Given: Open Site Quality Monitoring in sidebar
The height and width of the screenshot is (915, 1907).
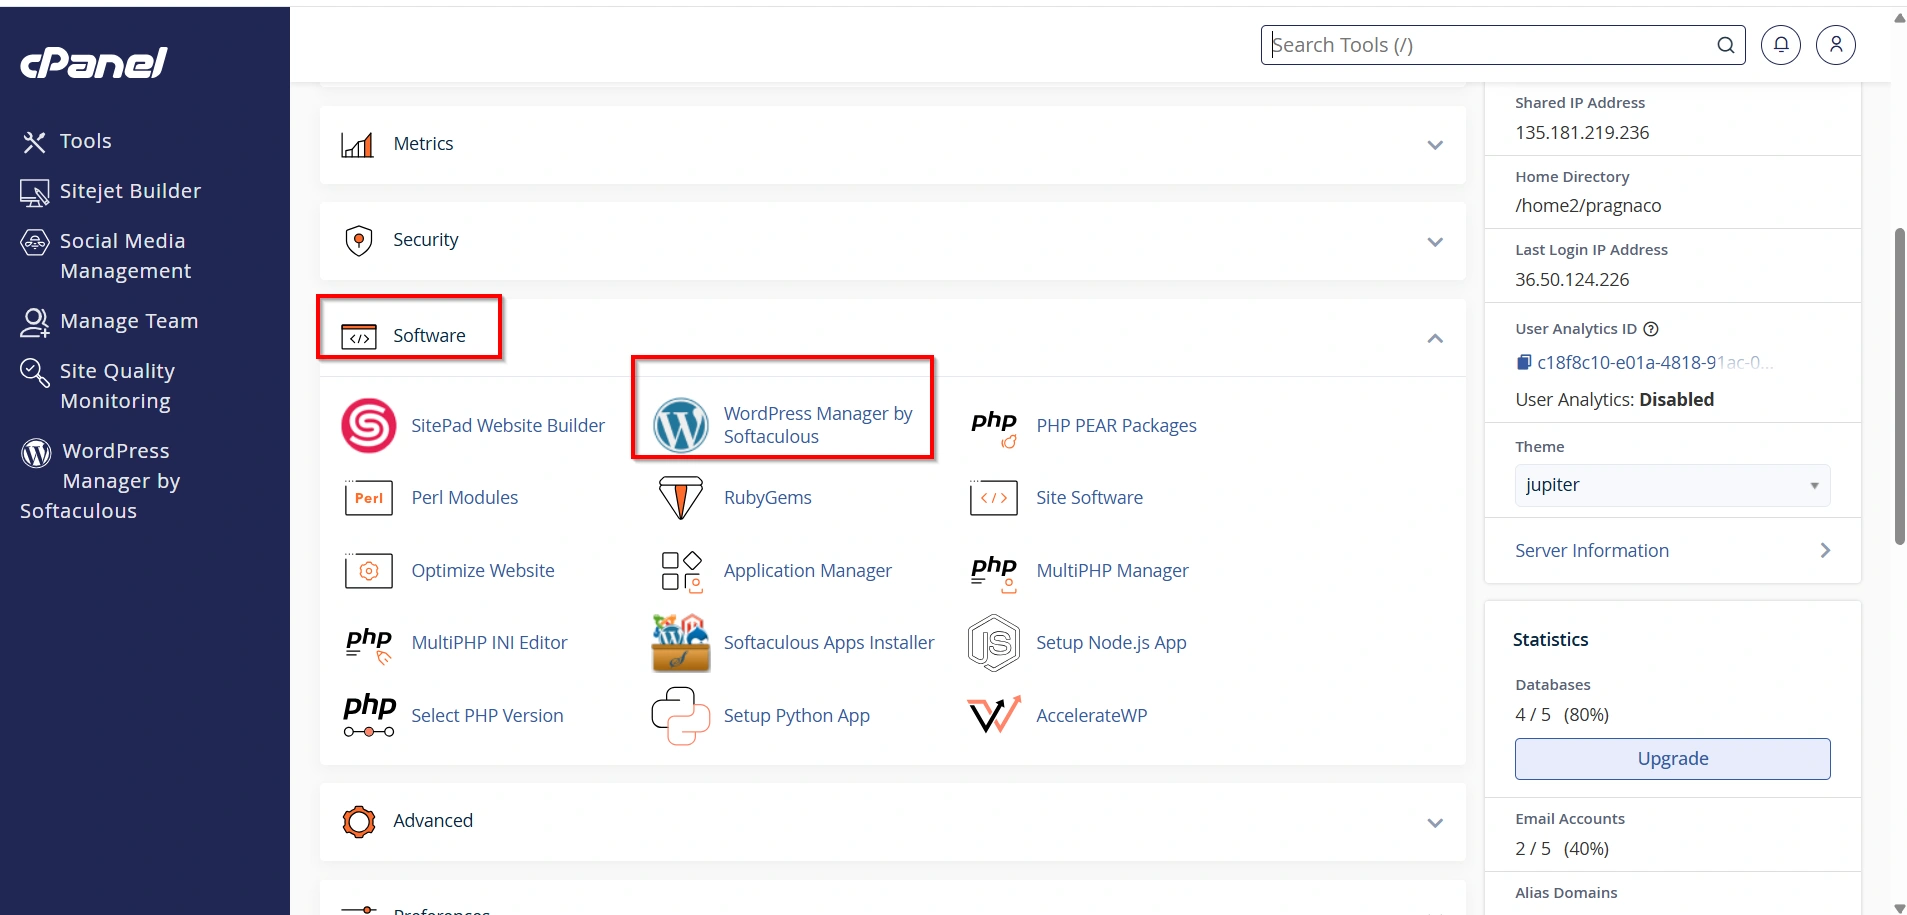Looking at the screenshot, I should pos(117,386).
